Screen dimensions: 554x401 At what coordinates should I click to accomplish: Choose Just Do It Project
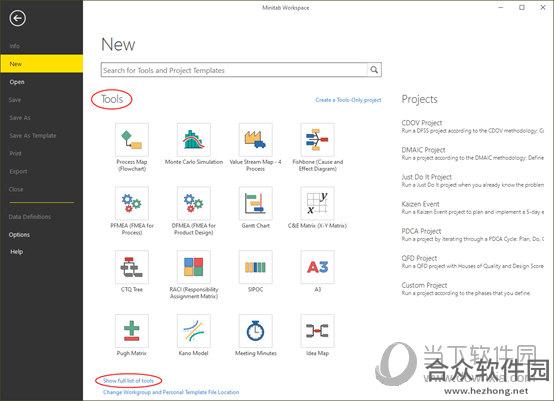(x=472, y=181)
